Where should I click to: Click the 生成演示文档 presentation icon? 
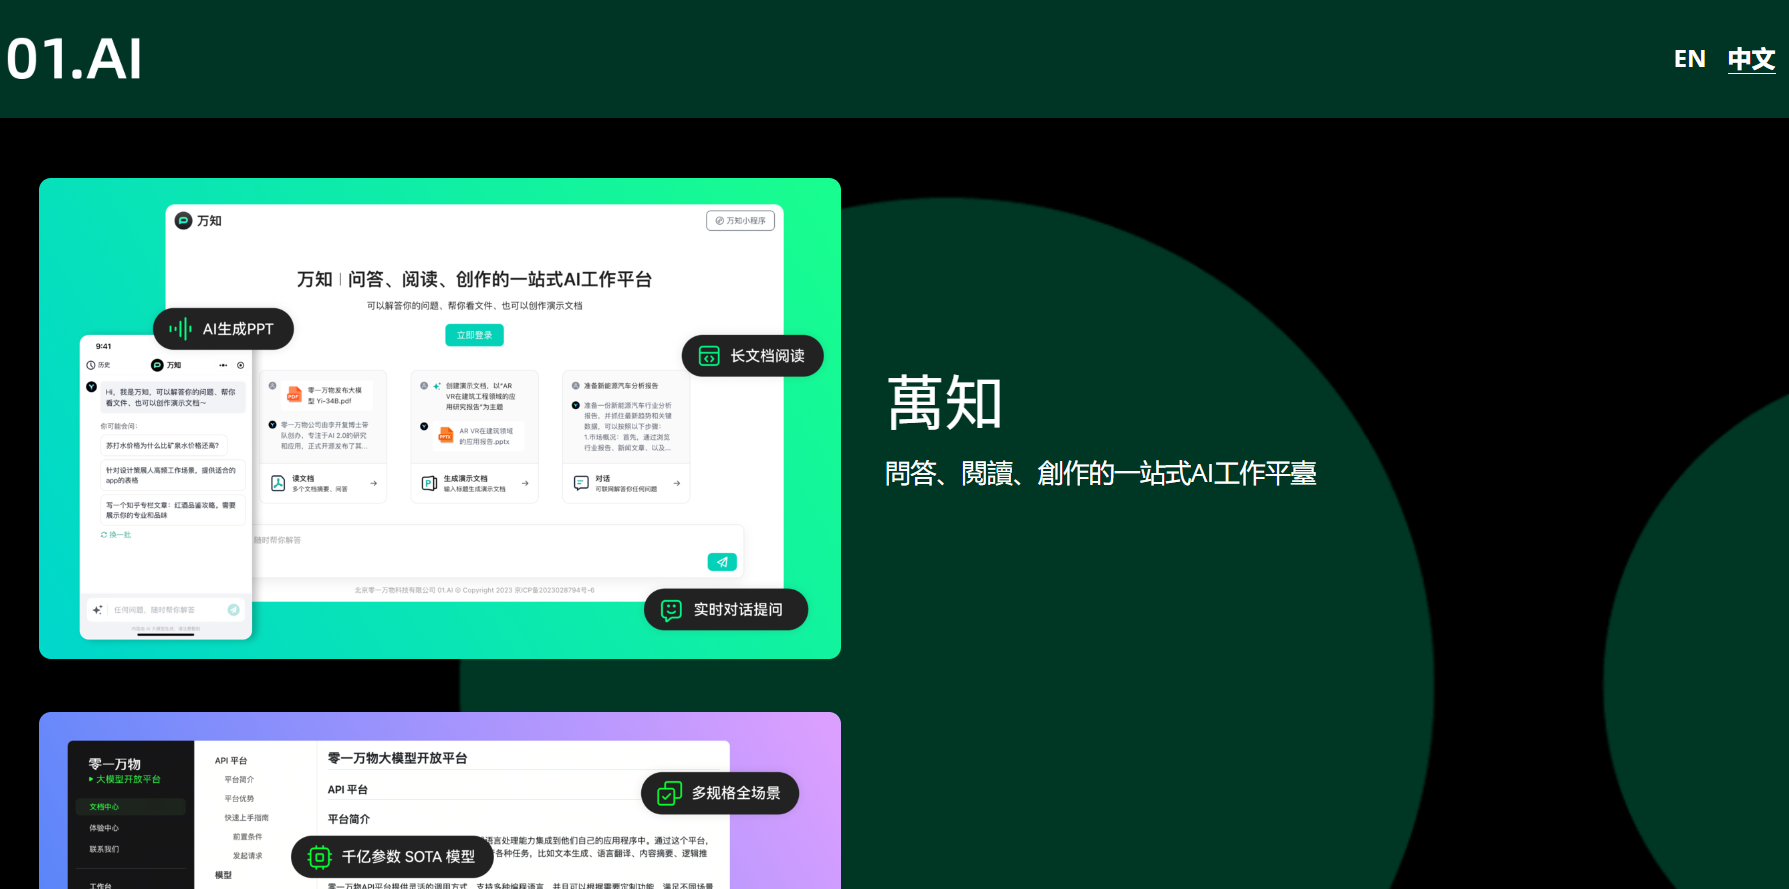click(429, 483)
